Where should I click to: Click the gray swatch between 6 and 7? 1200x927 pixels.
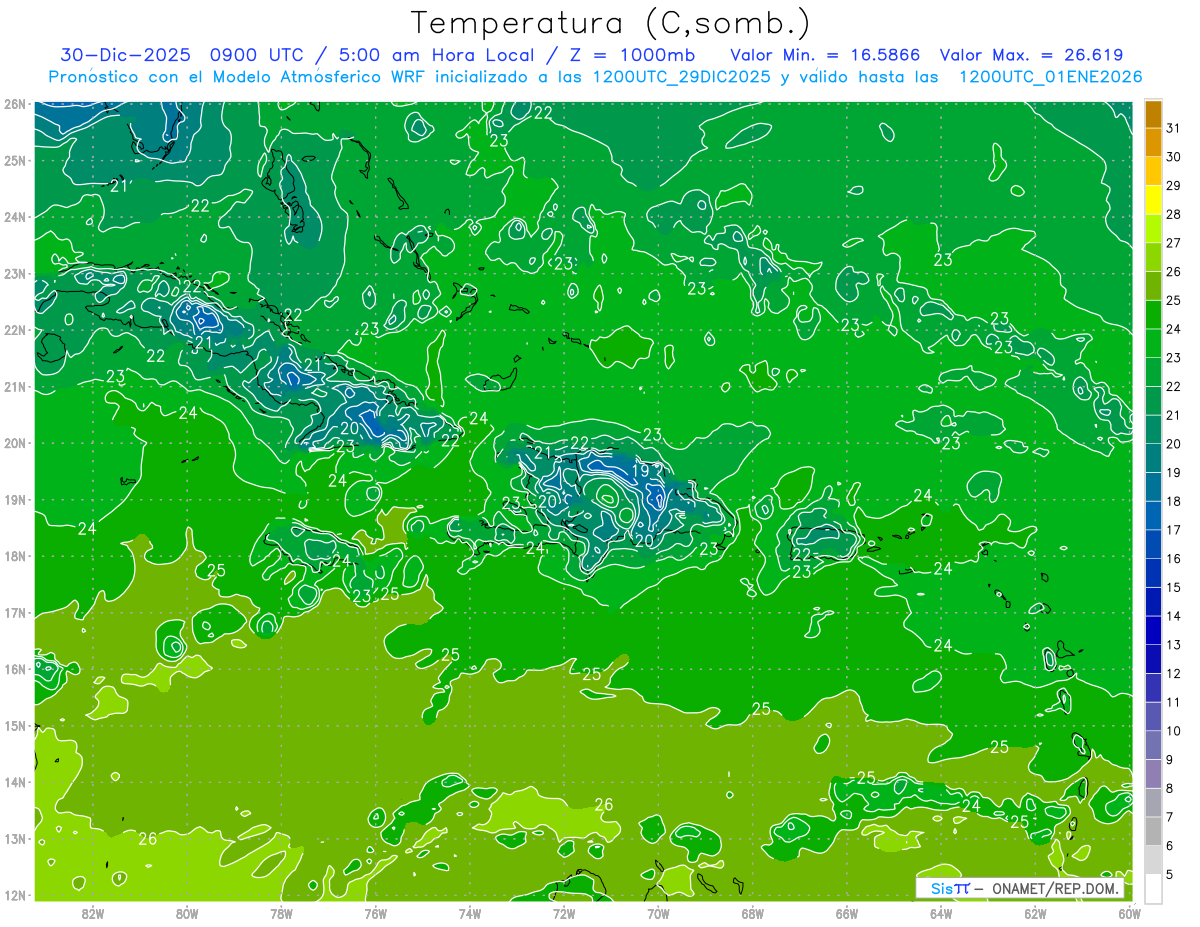[1153, 831]
